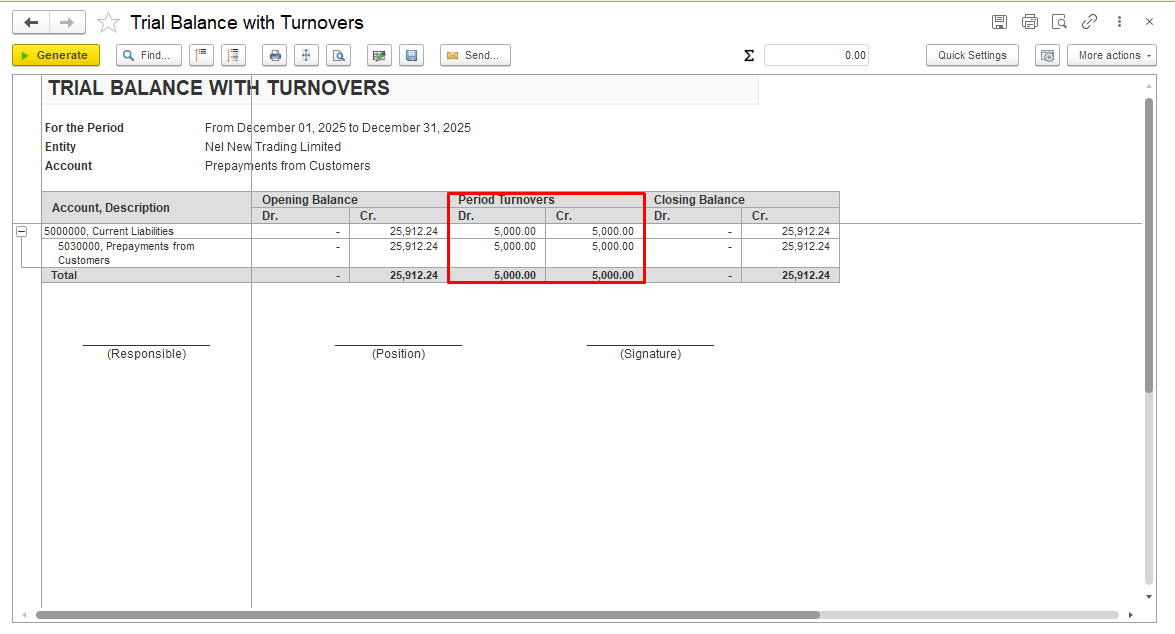The width and height of the screenshot is (1175, 634).
Task: Open page setup icon with blue cross arrows
Action: point(306,55)
